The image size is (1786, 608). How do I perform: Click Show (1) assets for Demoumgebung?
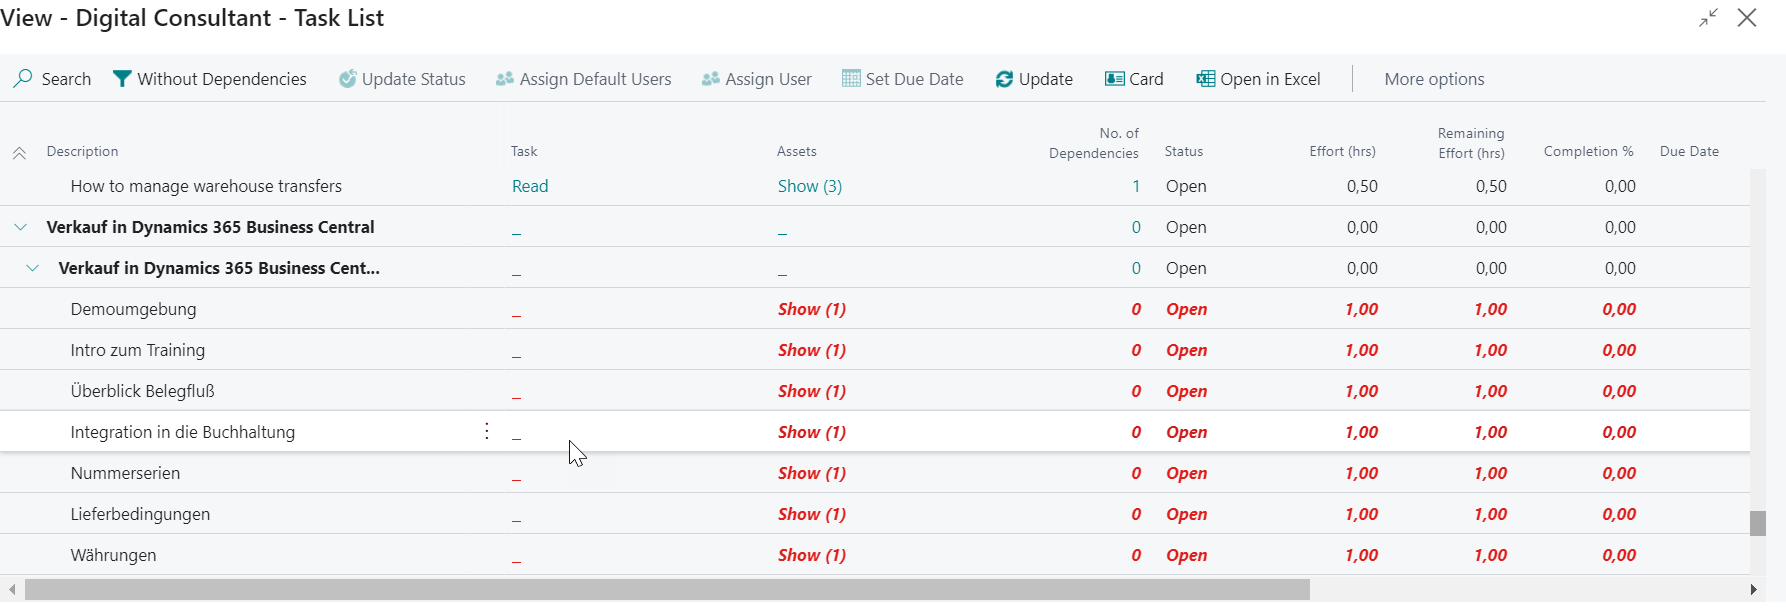pyautogui.click(x=812, y=309)
